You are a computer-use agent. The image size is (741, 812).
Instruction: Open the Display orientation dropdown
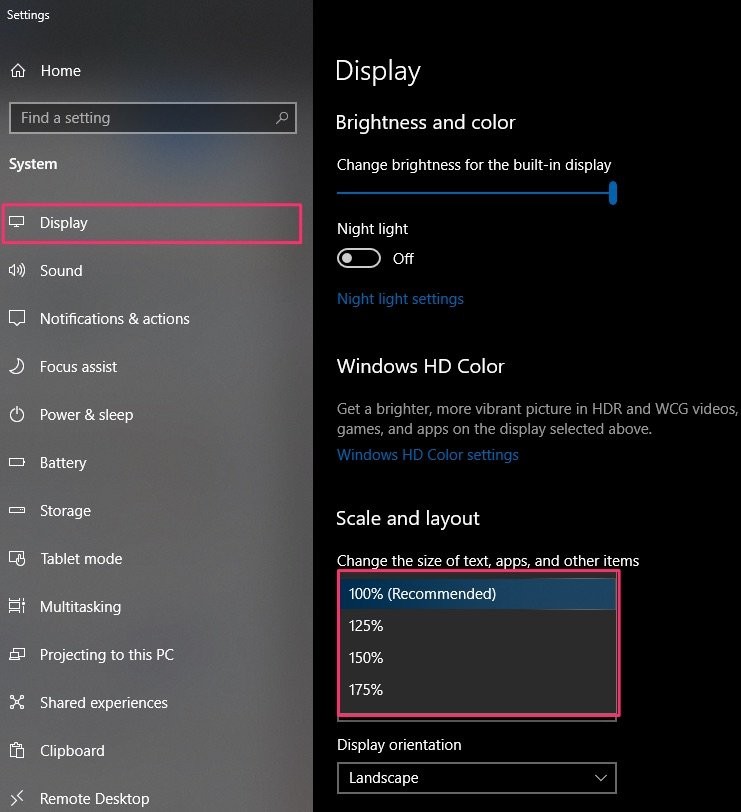(x=477, y=777)
